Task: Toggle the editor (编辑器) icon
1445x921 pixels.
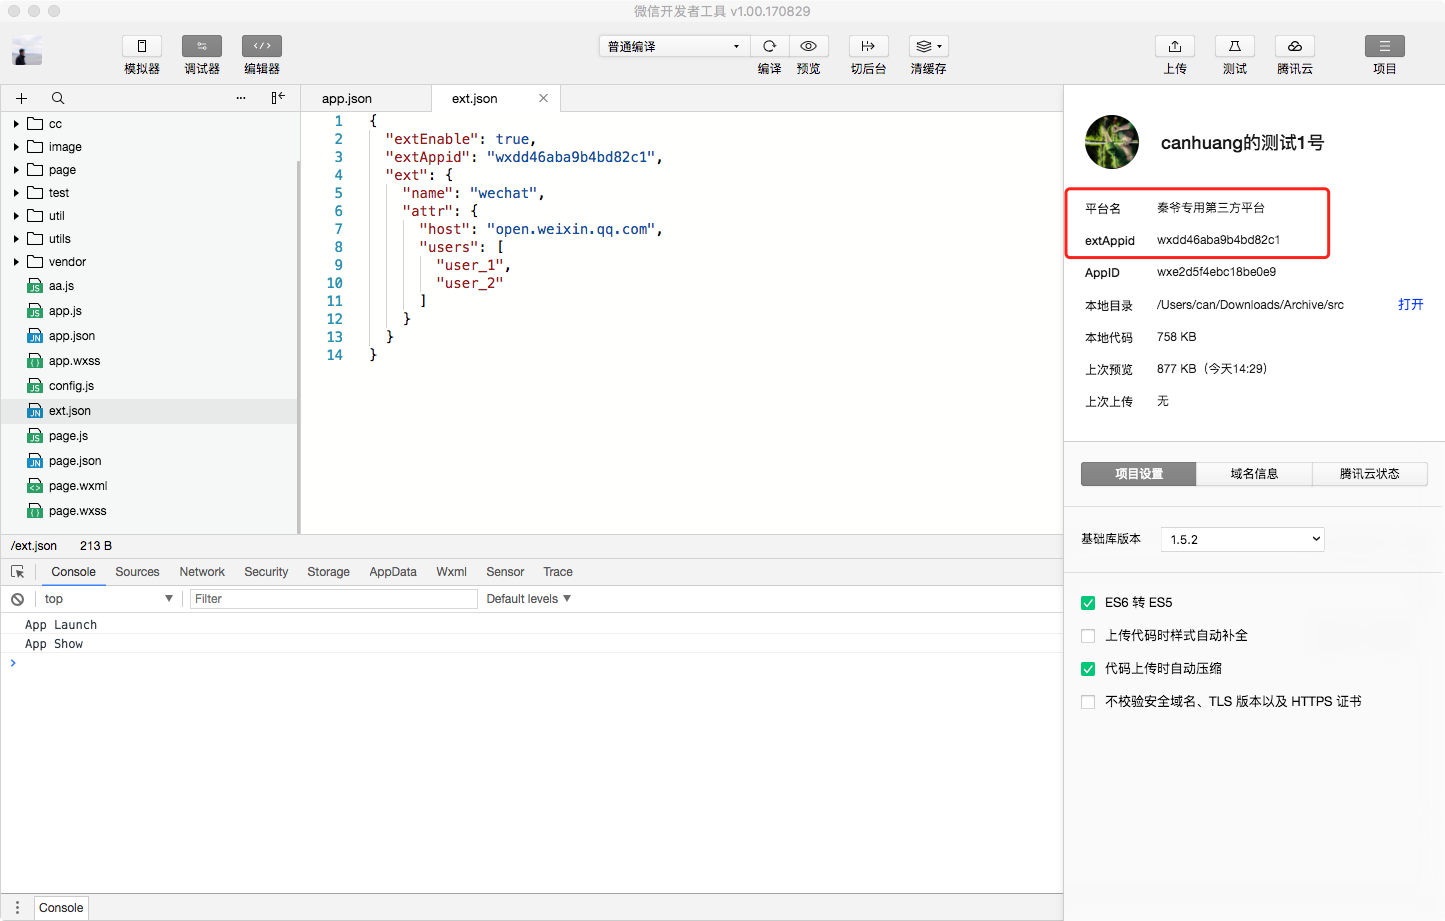Action: (x=262, y=46)
